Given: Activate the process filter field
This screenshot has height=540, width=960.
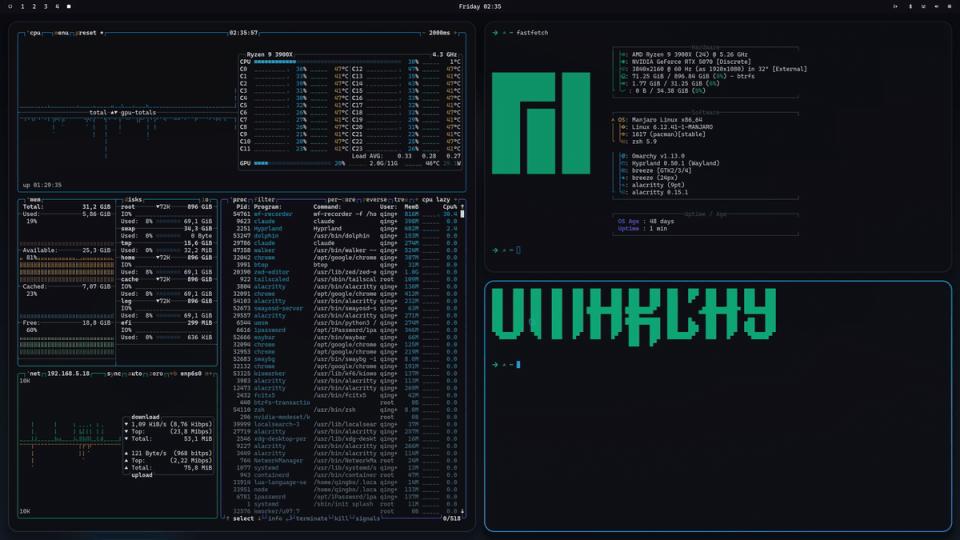Looking at the screenshot, I should (x=264, y=200).
